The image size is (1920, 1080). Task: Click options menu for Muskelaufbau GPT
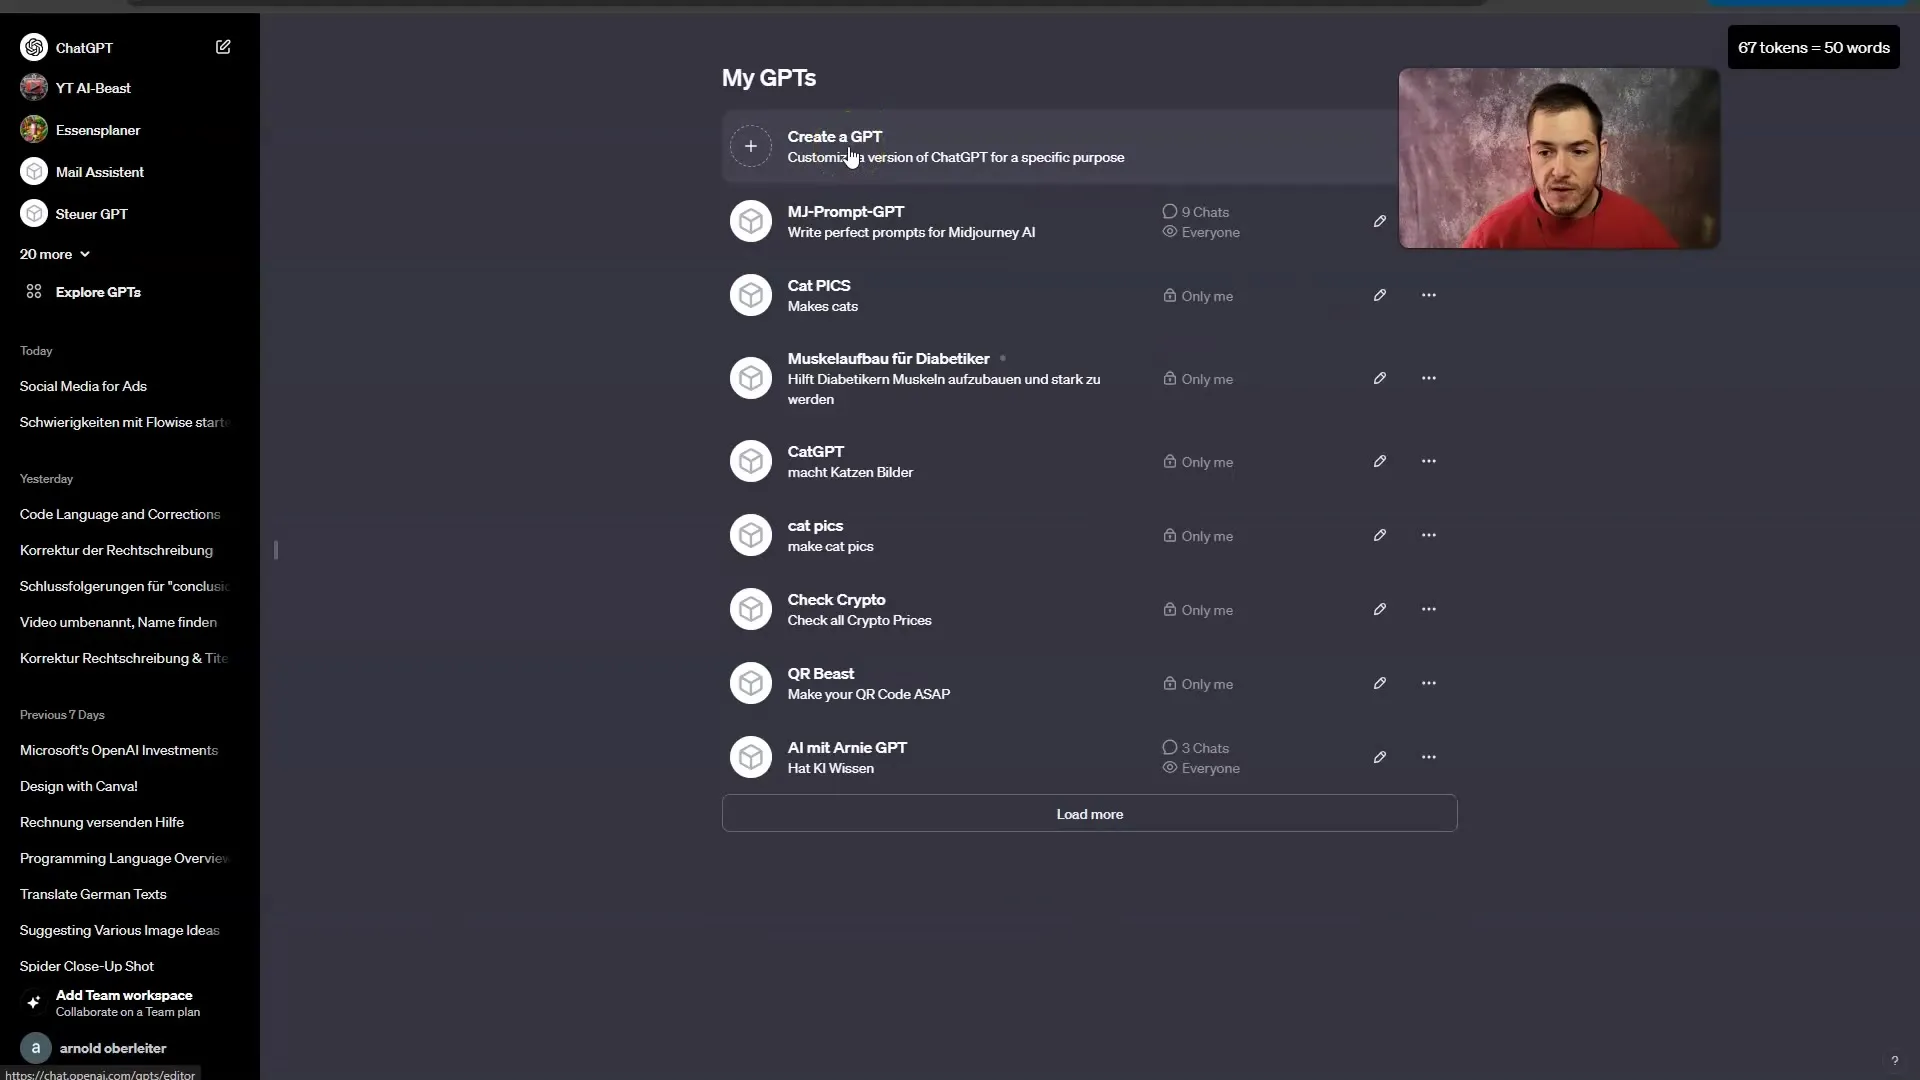coord(1427,378)
